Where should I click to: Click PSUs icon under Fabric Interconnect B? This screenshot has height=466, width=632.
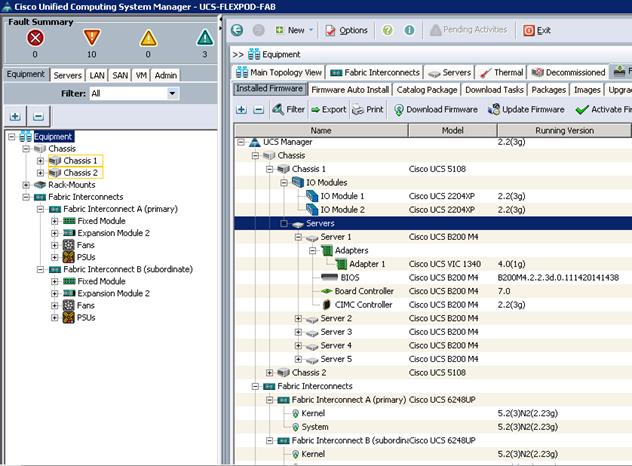(x=69, y=318)
